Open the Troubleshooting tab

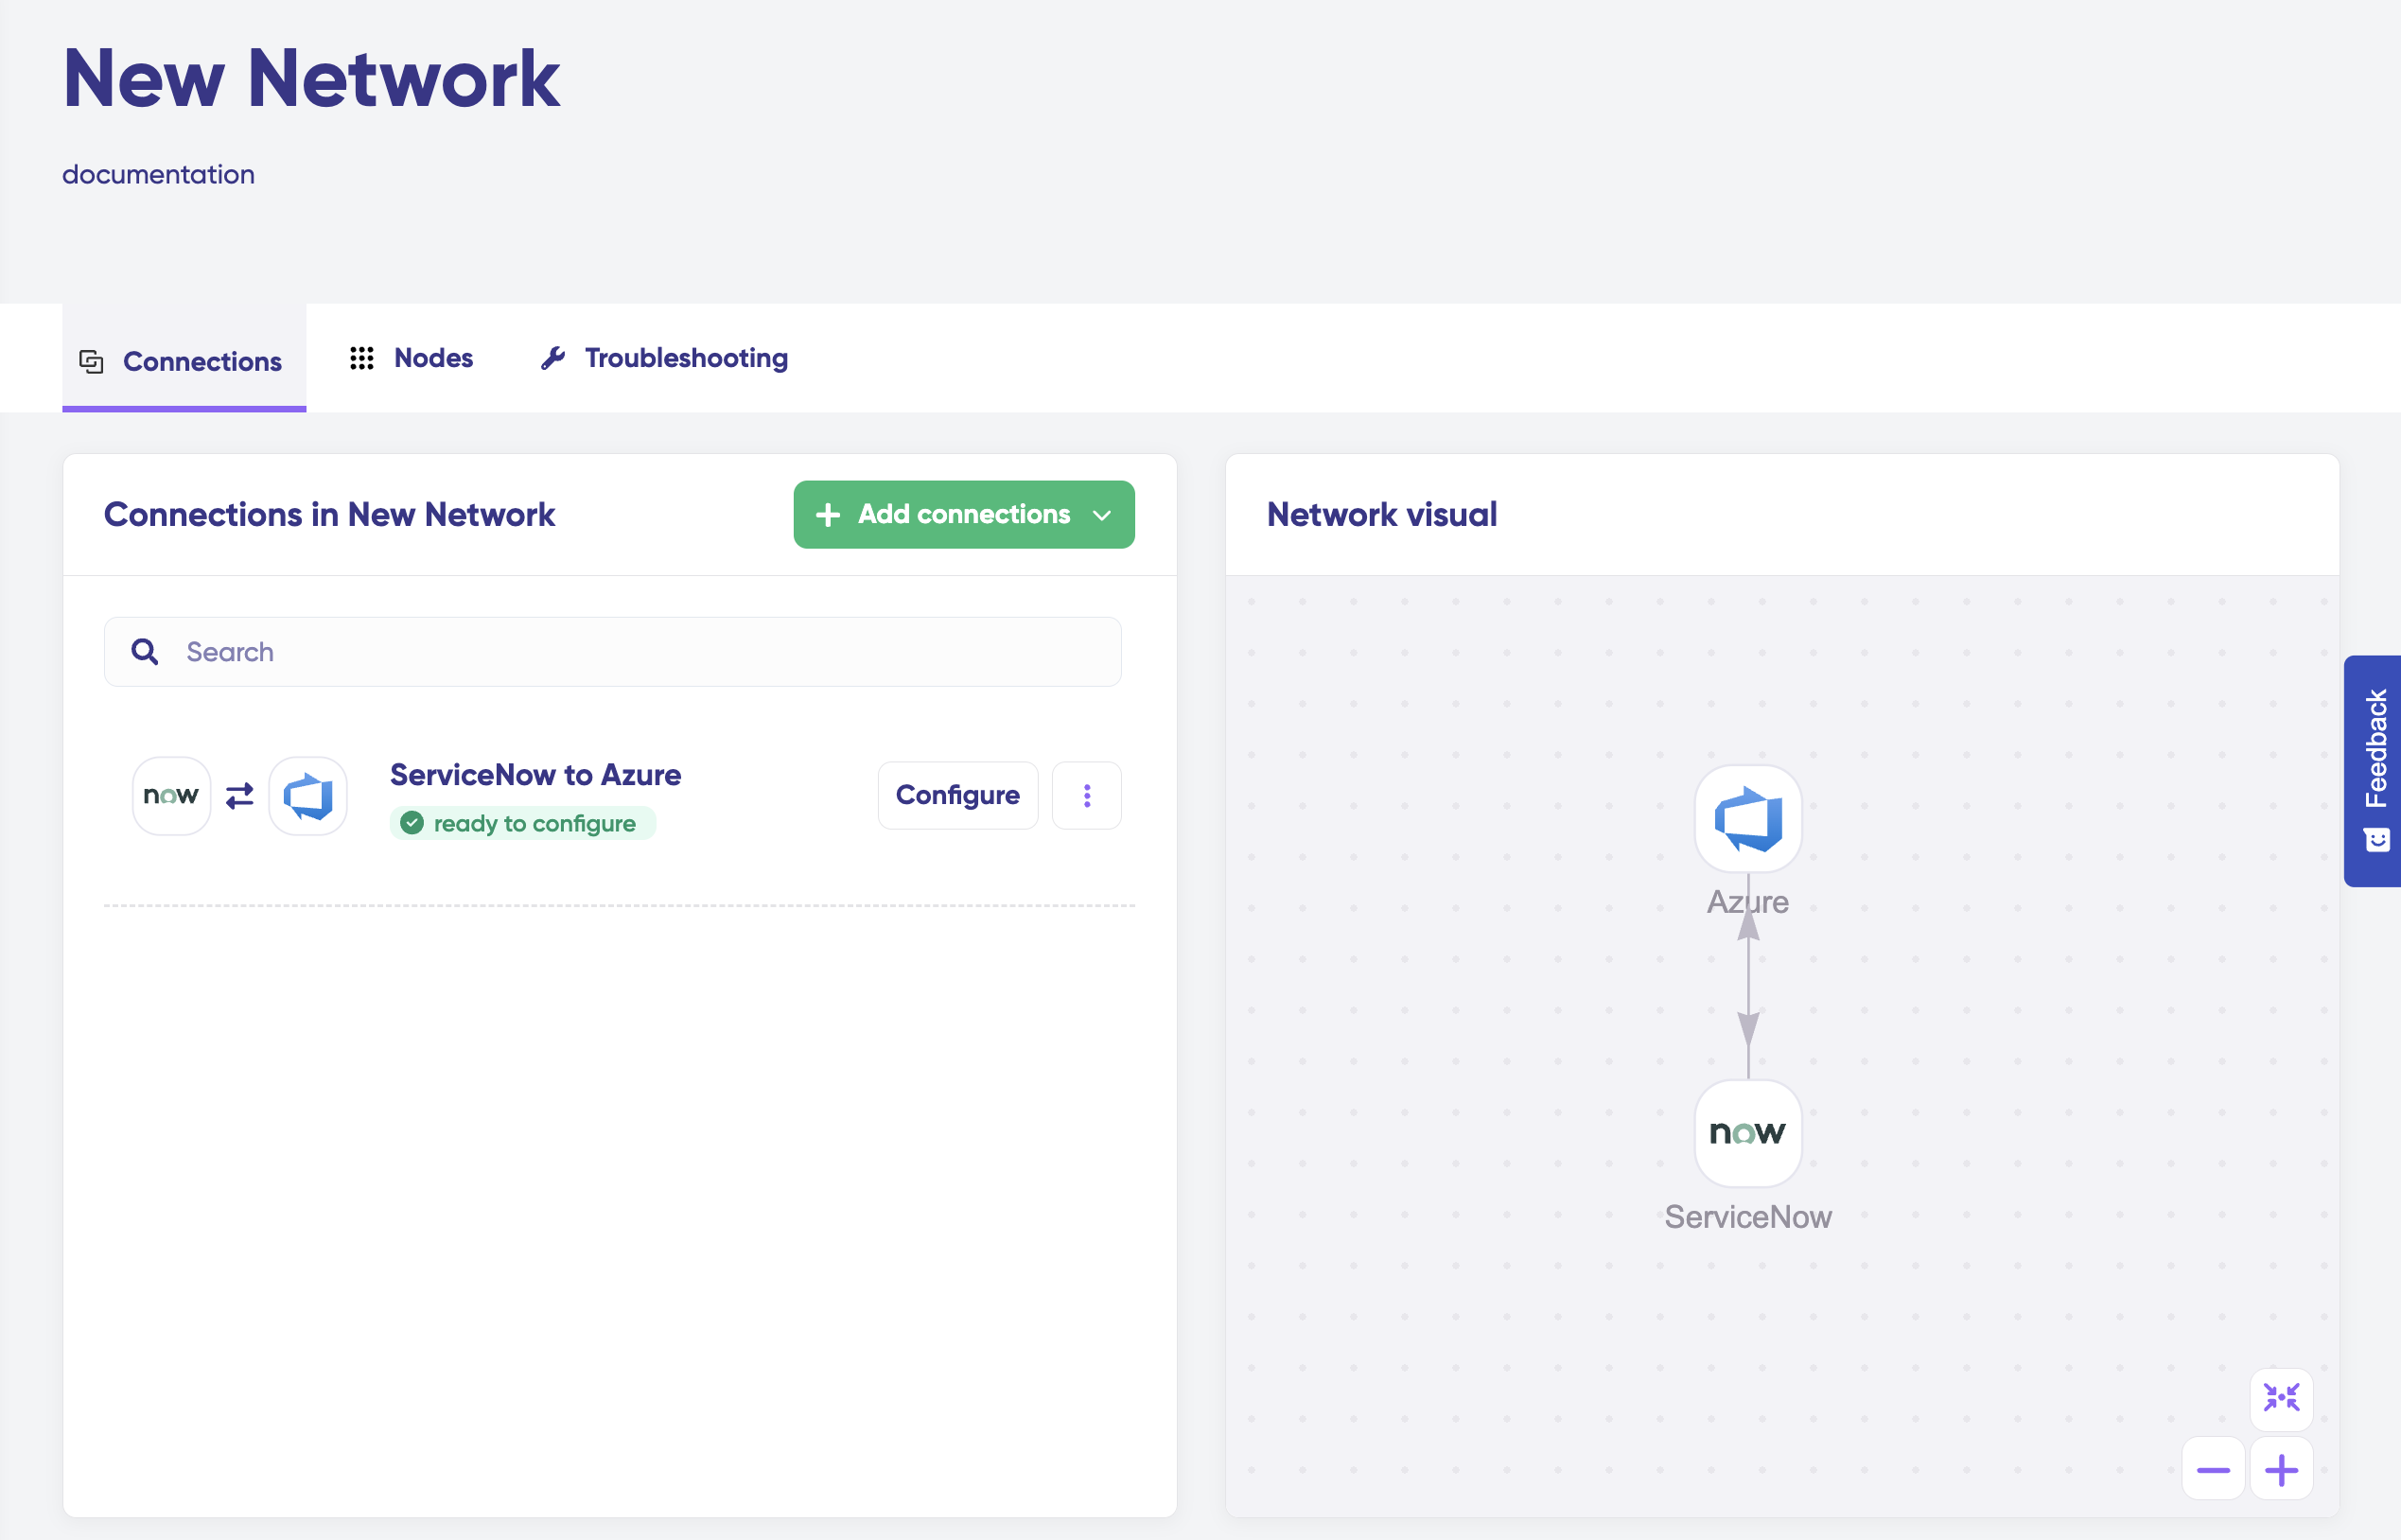click(686, 358)
